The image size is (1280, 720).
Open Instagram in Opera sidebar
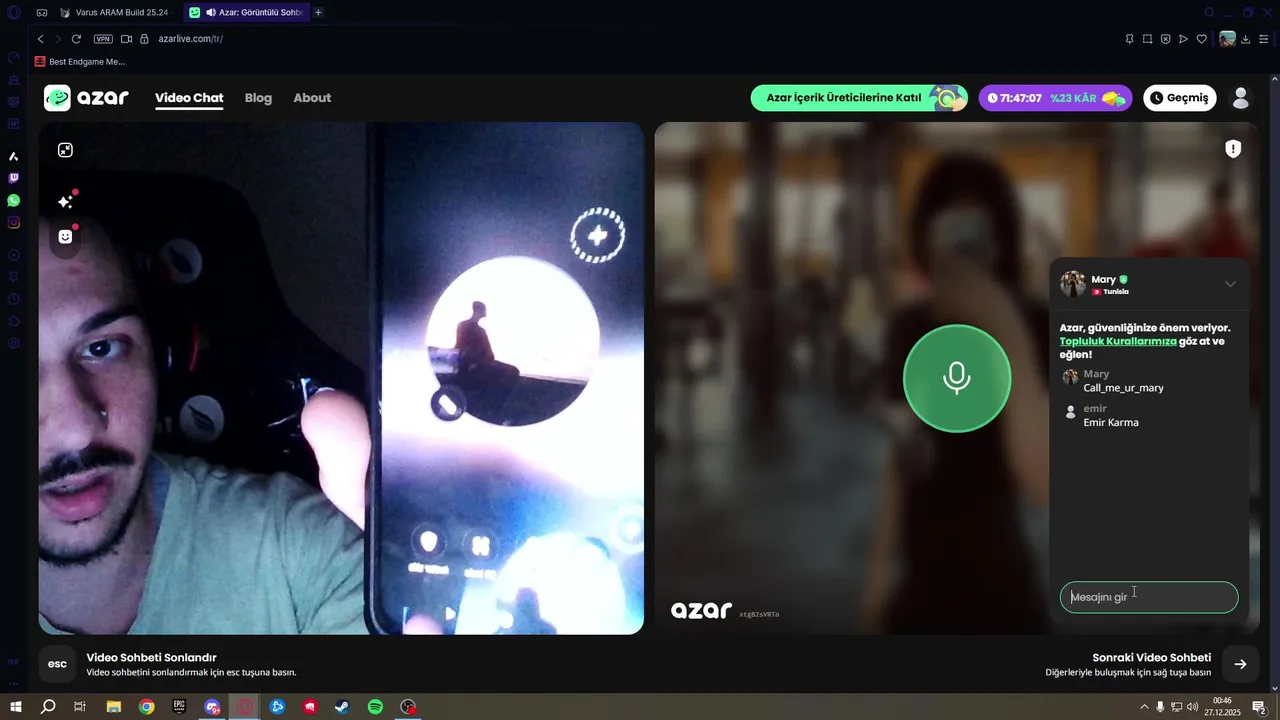click(x=13, y=223)
